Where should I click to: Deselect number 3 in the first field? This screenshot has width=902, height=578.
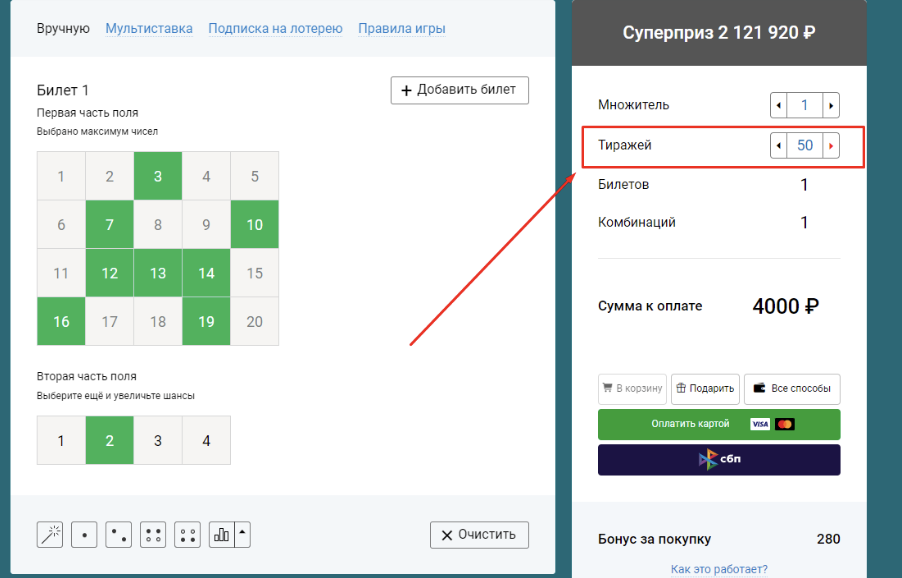pos(158,176)
